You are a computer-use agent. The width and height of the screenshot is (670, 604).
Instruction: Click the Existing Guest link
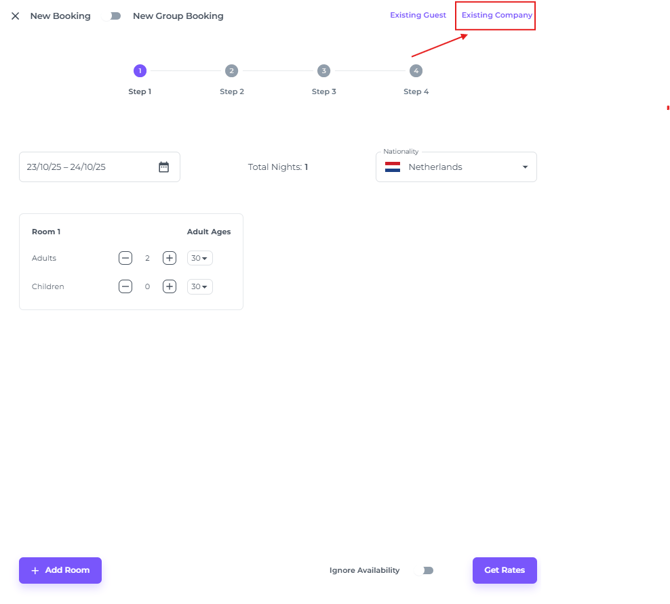[418, 15]
